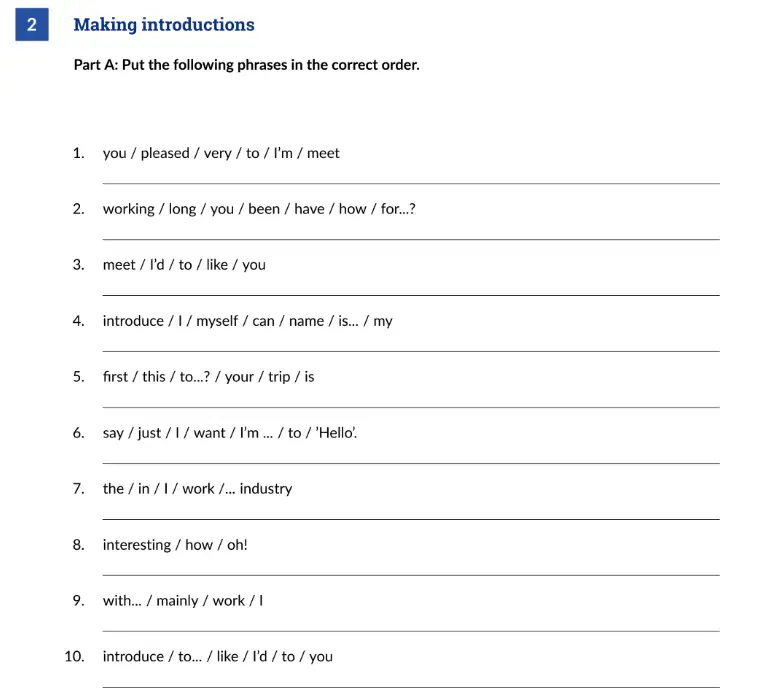
Task: Click the word 'trip' in question 5
Action: pos(279,378)
